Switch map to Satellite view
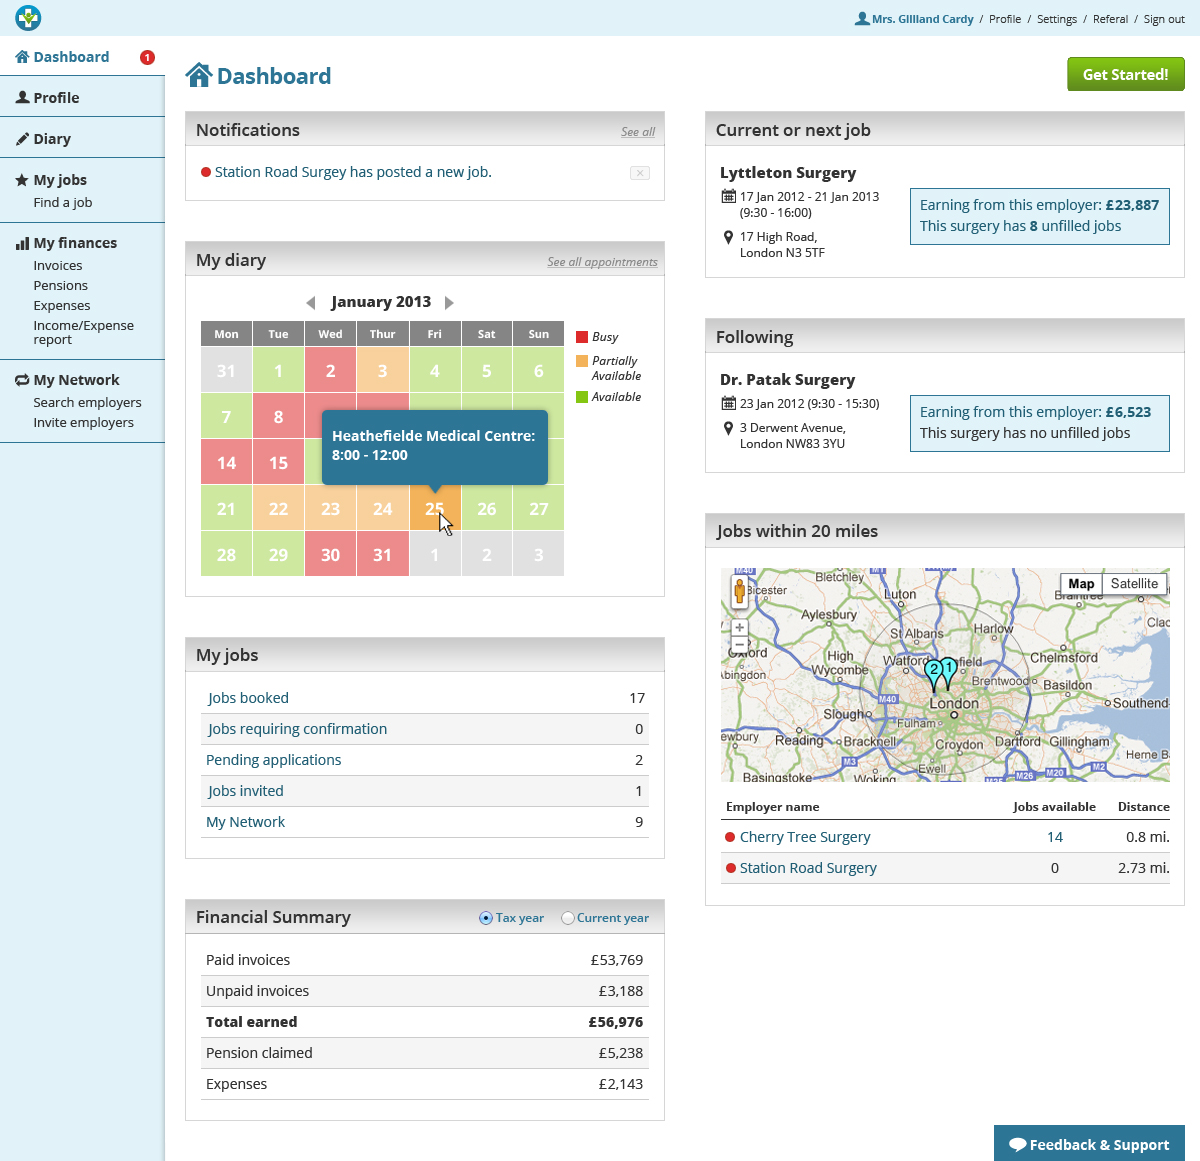This screenshot has height=1161, width=1200. pyautogui.click(x=1134, y=584)
